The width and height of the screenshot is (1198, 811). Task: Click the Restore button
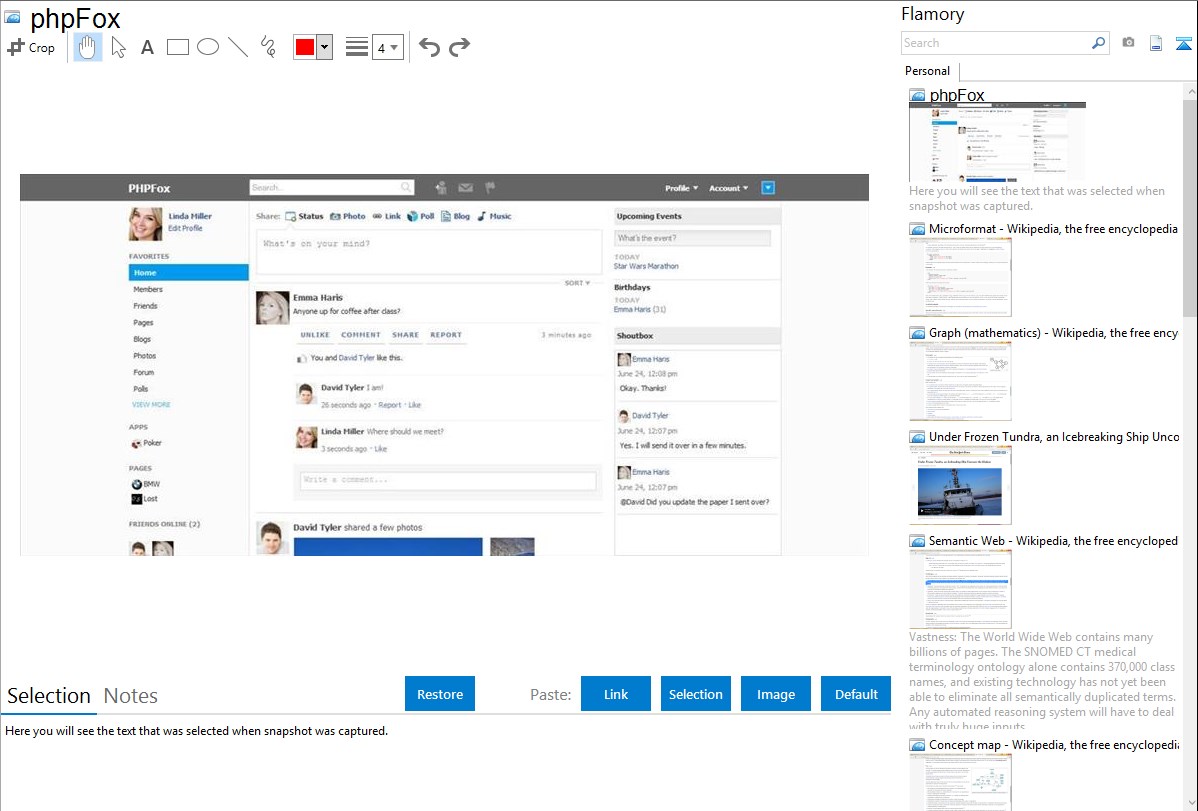coord(440,694)
